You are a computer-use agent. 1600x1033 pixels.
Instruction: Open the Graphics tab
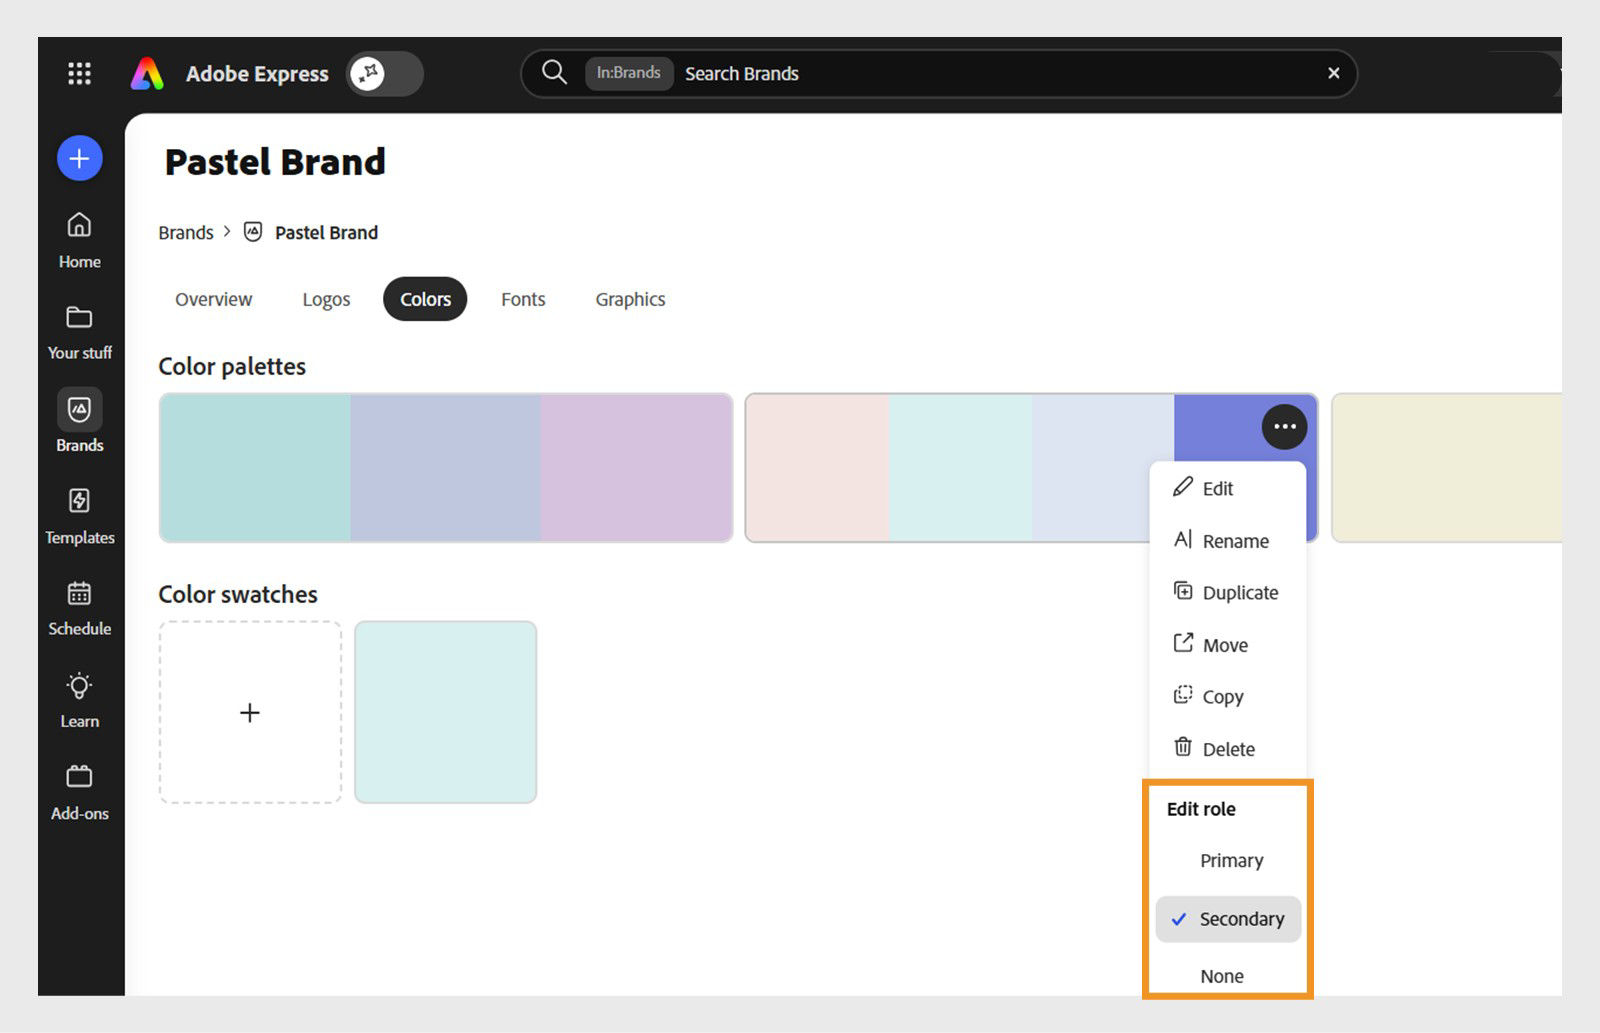629,299
